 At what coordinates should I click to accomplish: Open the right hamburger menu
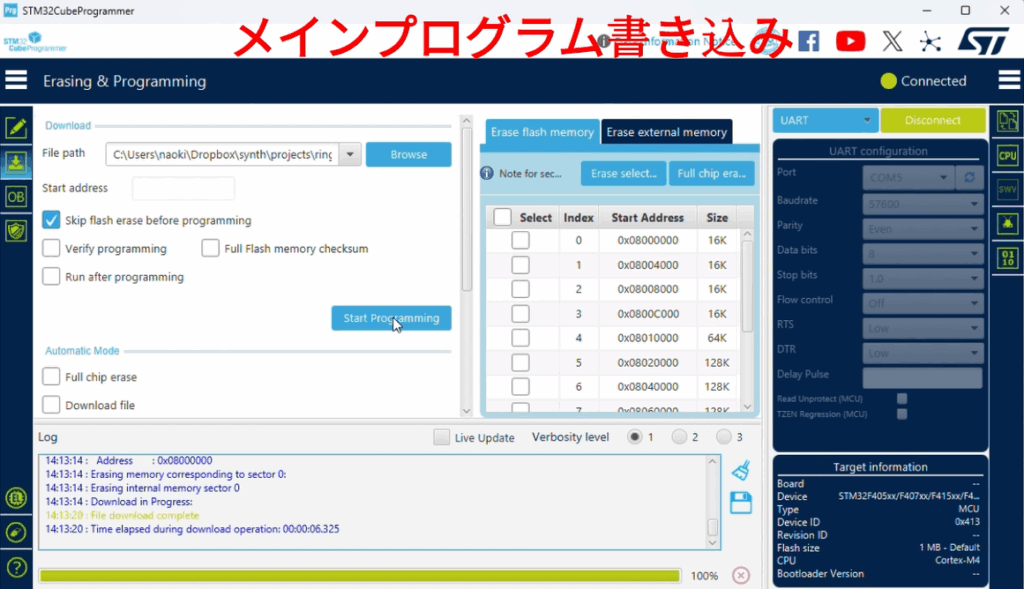coord(1009,80)
